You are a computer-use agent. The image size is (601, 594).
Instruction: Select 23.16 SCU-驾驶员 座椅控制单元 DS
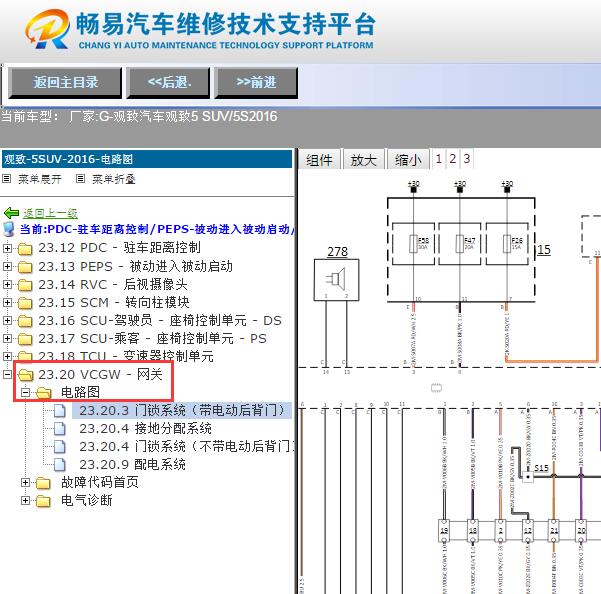click(x=160, y=320)
